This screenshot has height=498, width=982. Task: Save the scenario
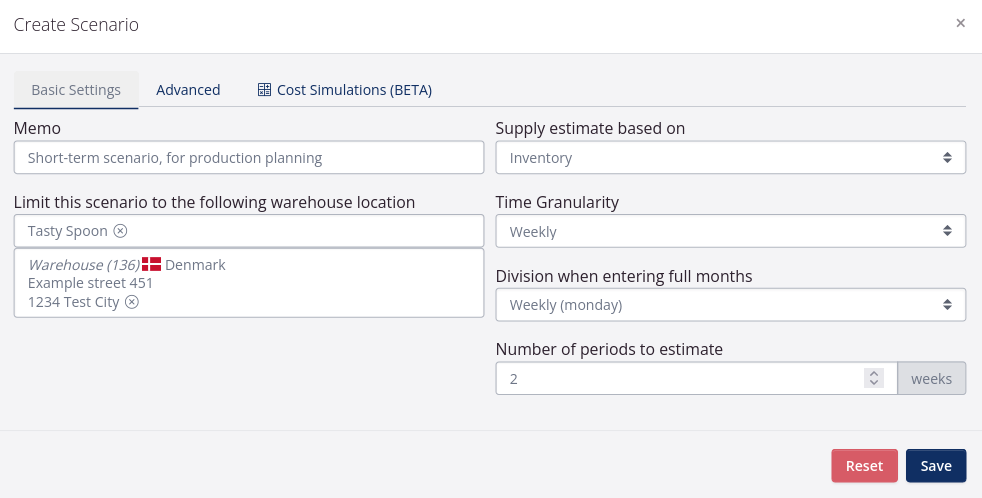click(x=936, y=465)
